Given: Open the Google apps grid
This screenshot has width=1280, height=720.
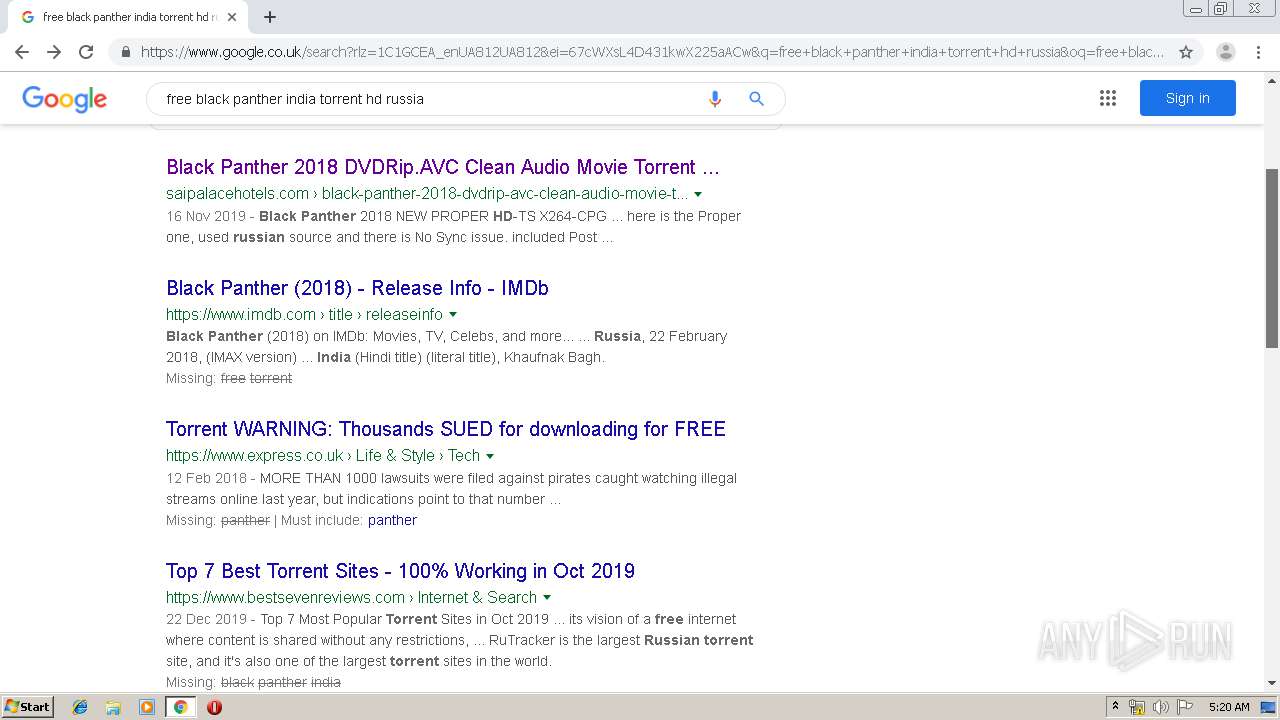Looking at the screenshot, I should coord(1107,98).
